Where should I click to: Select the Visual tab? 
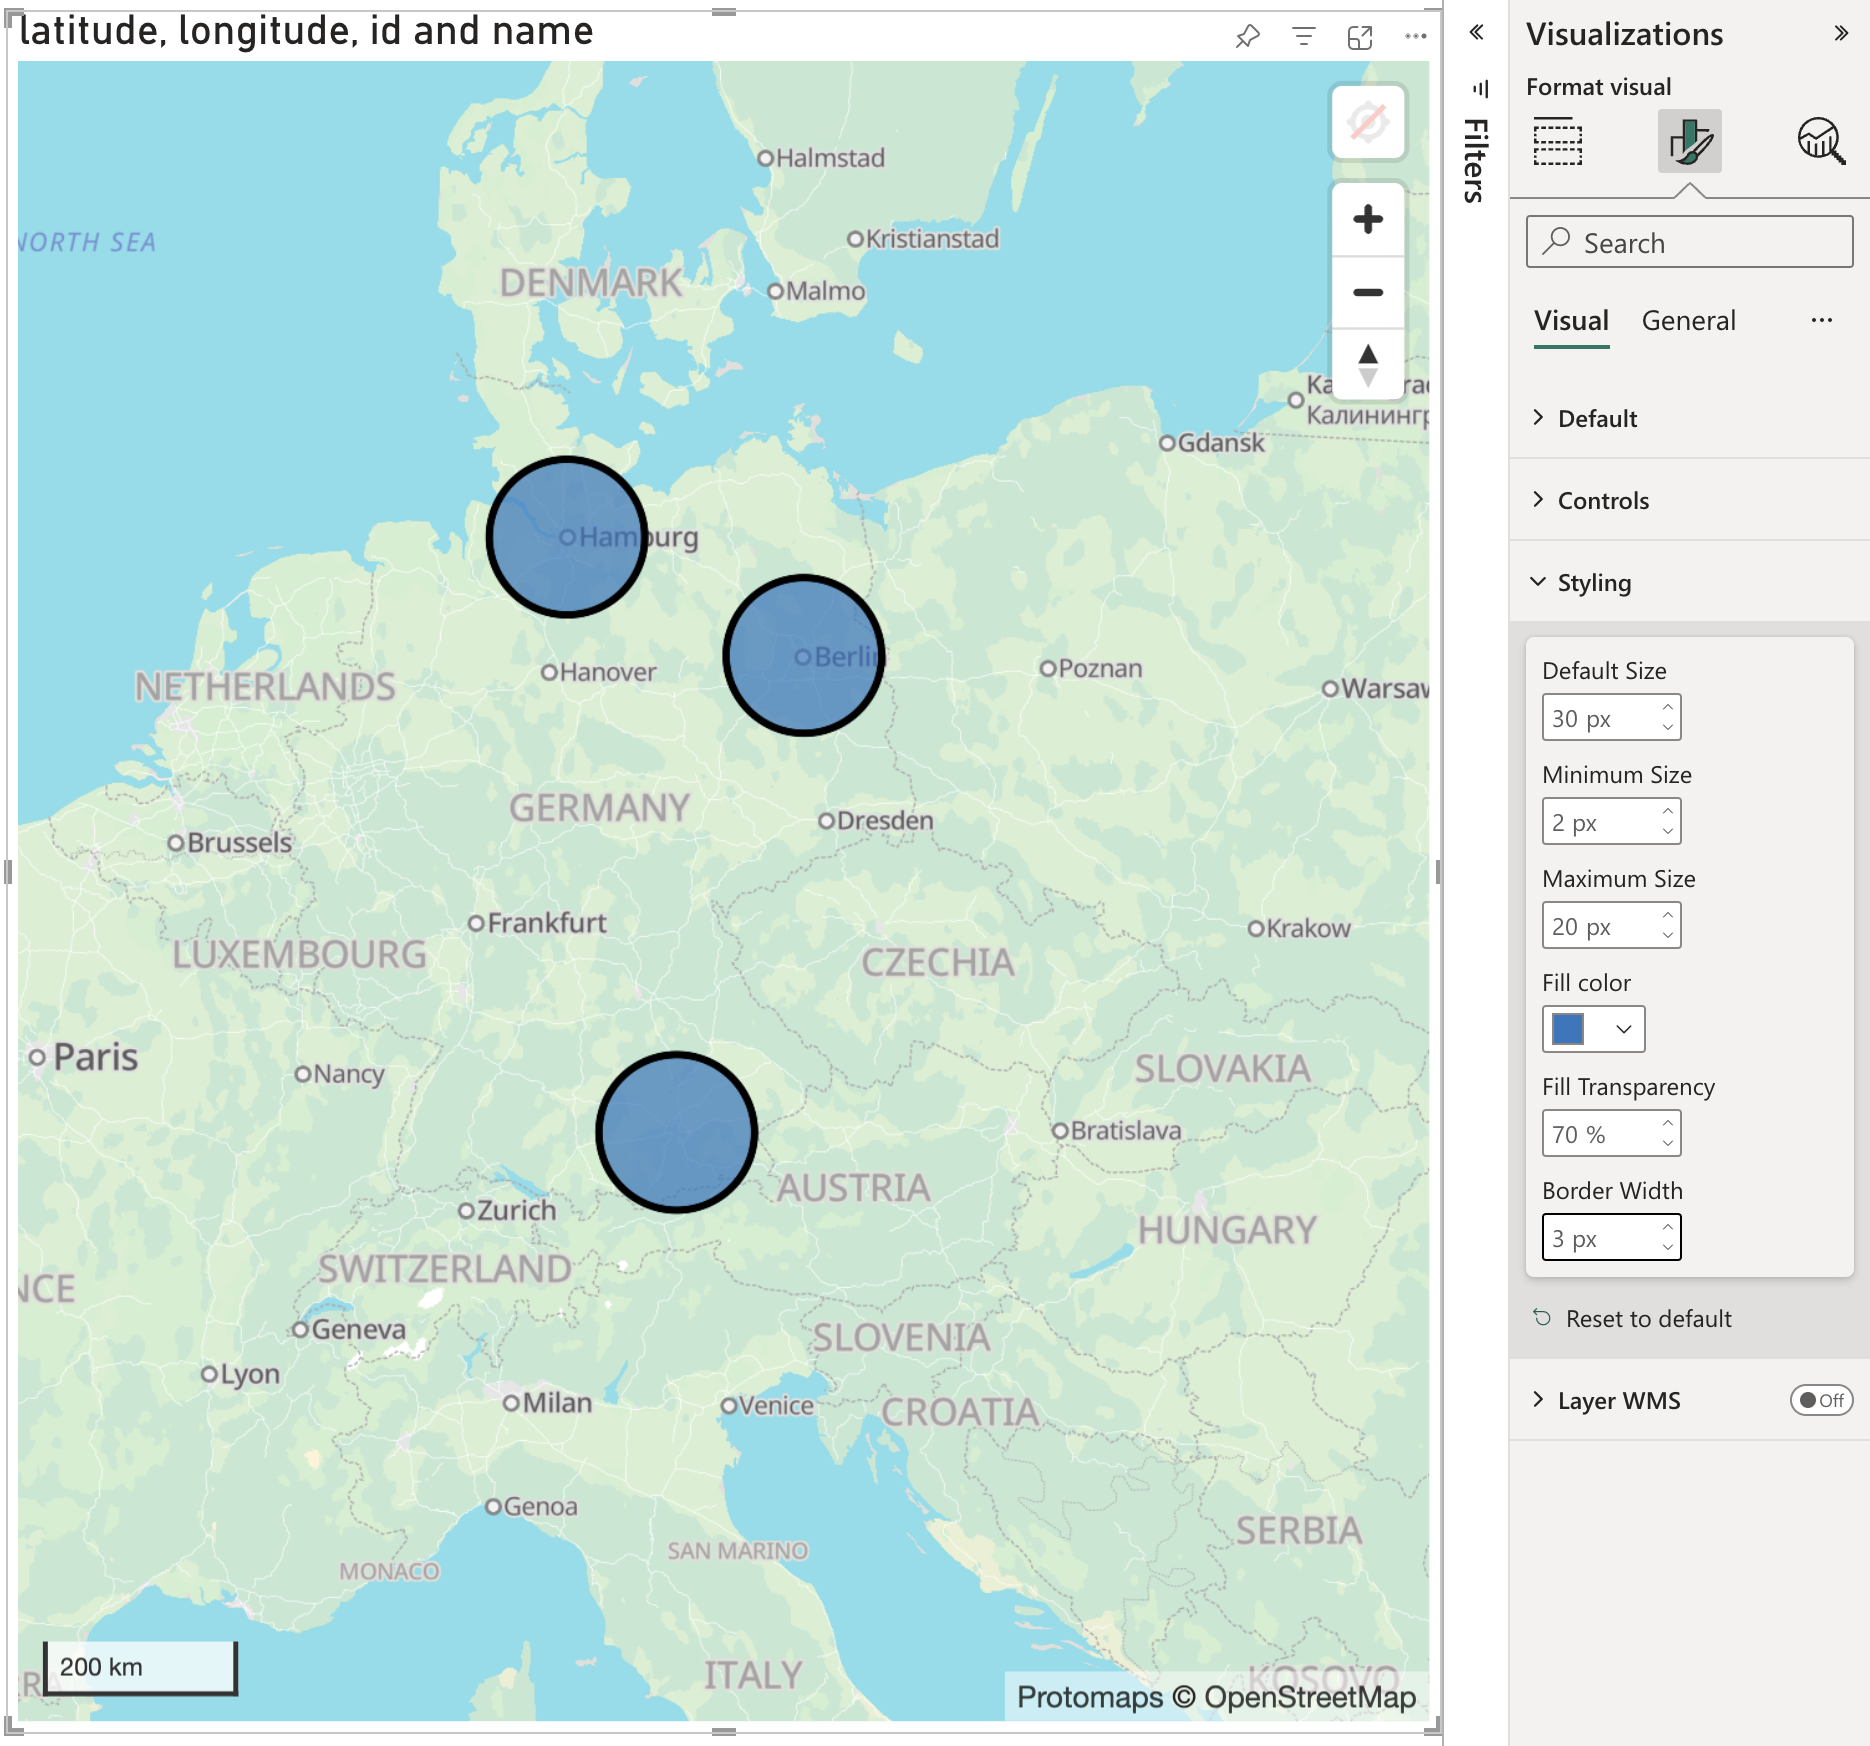1571,321
